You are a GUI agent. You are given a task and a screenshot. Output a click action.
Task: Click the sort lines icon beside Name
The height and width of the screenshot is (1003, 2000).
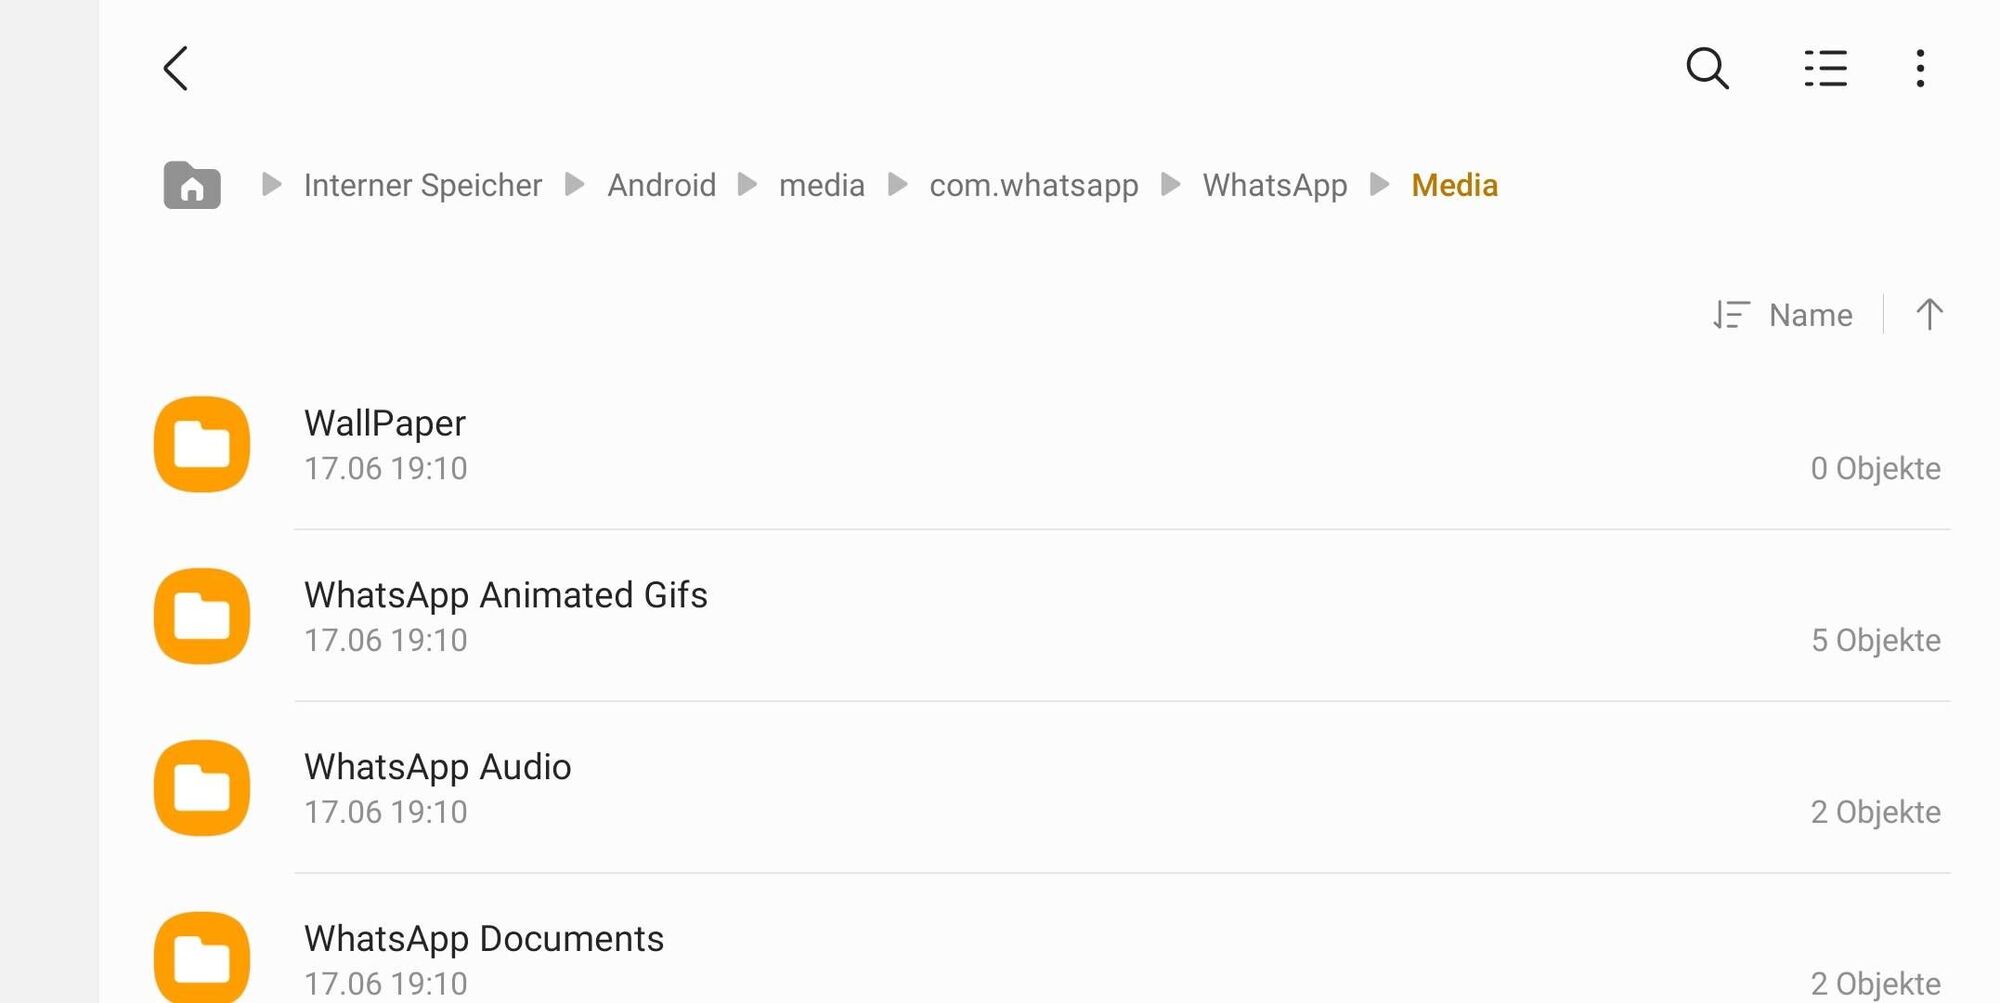[1731, 315]
